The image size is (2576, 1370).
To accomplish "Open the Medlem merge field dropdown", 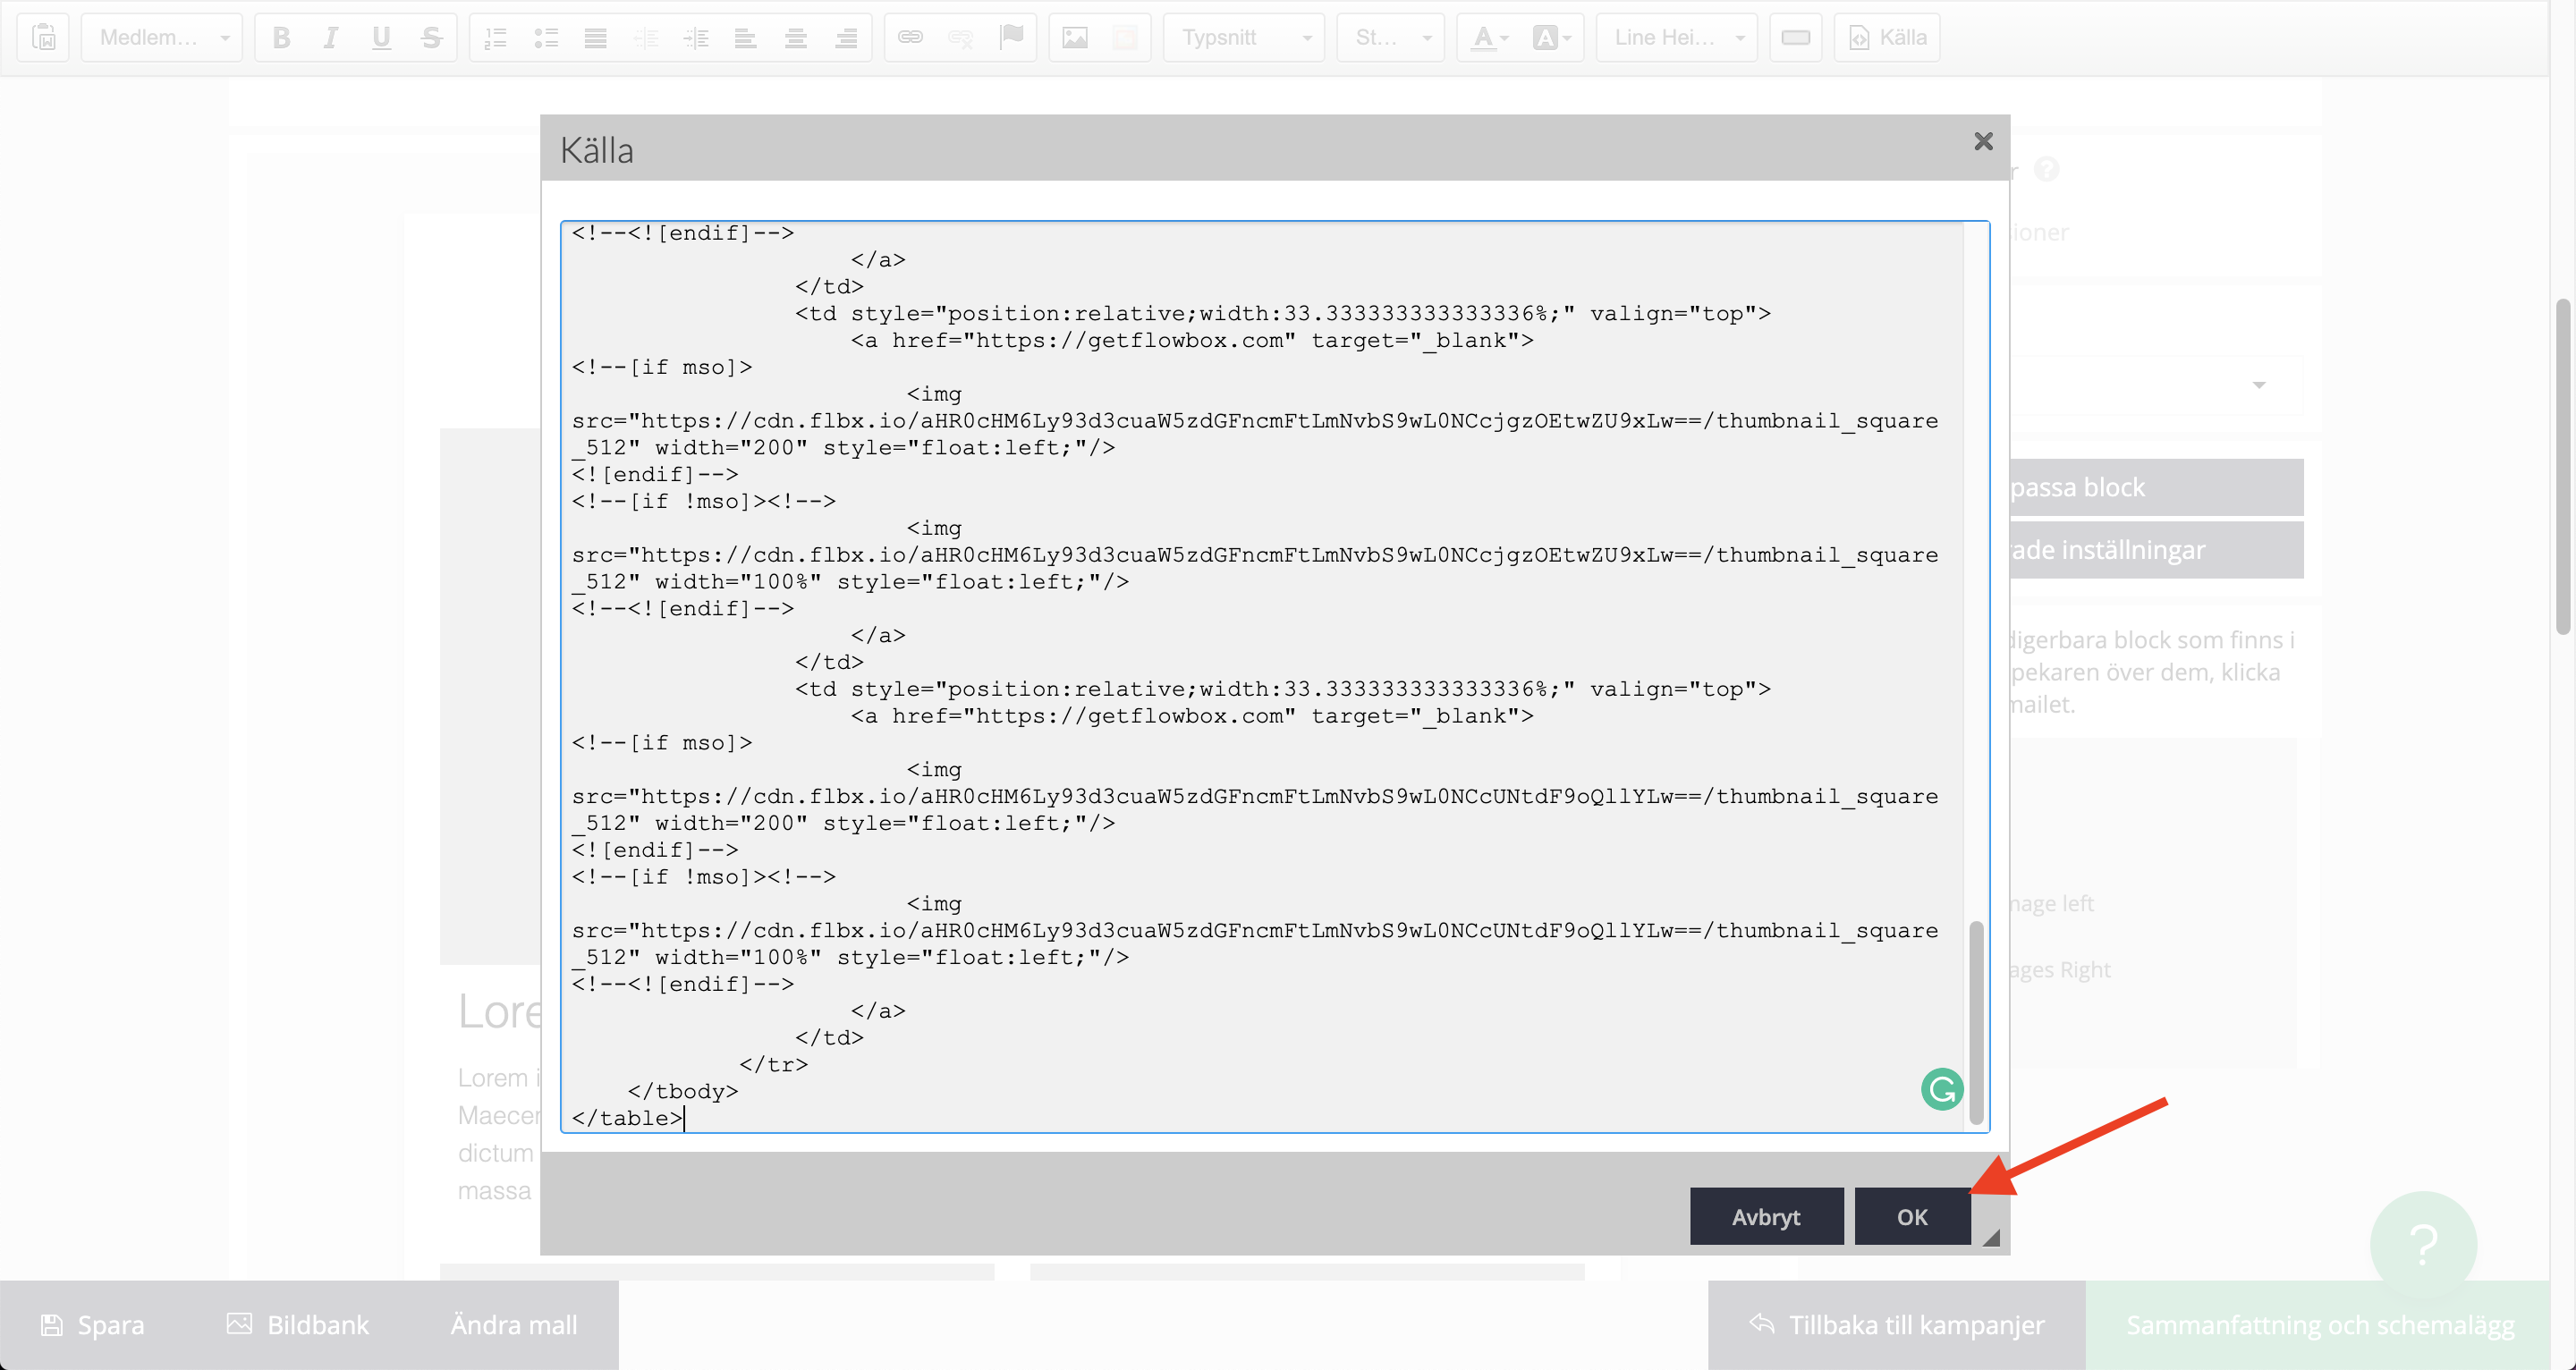I will [162, 38].
